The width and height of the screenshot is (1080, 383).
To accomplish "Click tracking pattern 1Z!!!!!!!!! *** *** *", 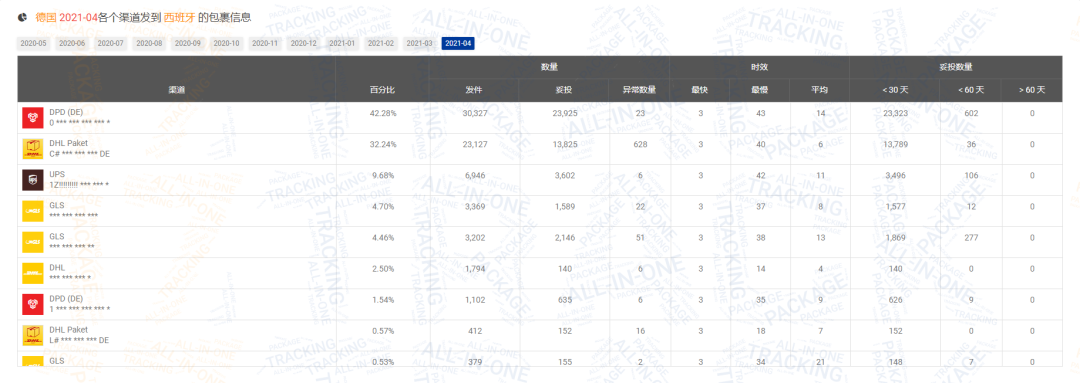I will click(x=79, y=185).
